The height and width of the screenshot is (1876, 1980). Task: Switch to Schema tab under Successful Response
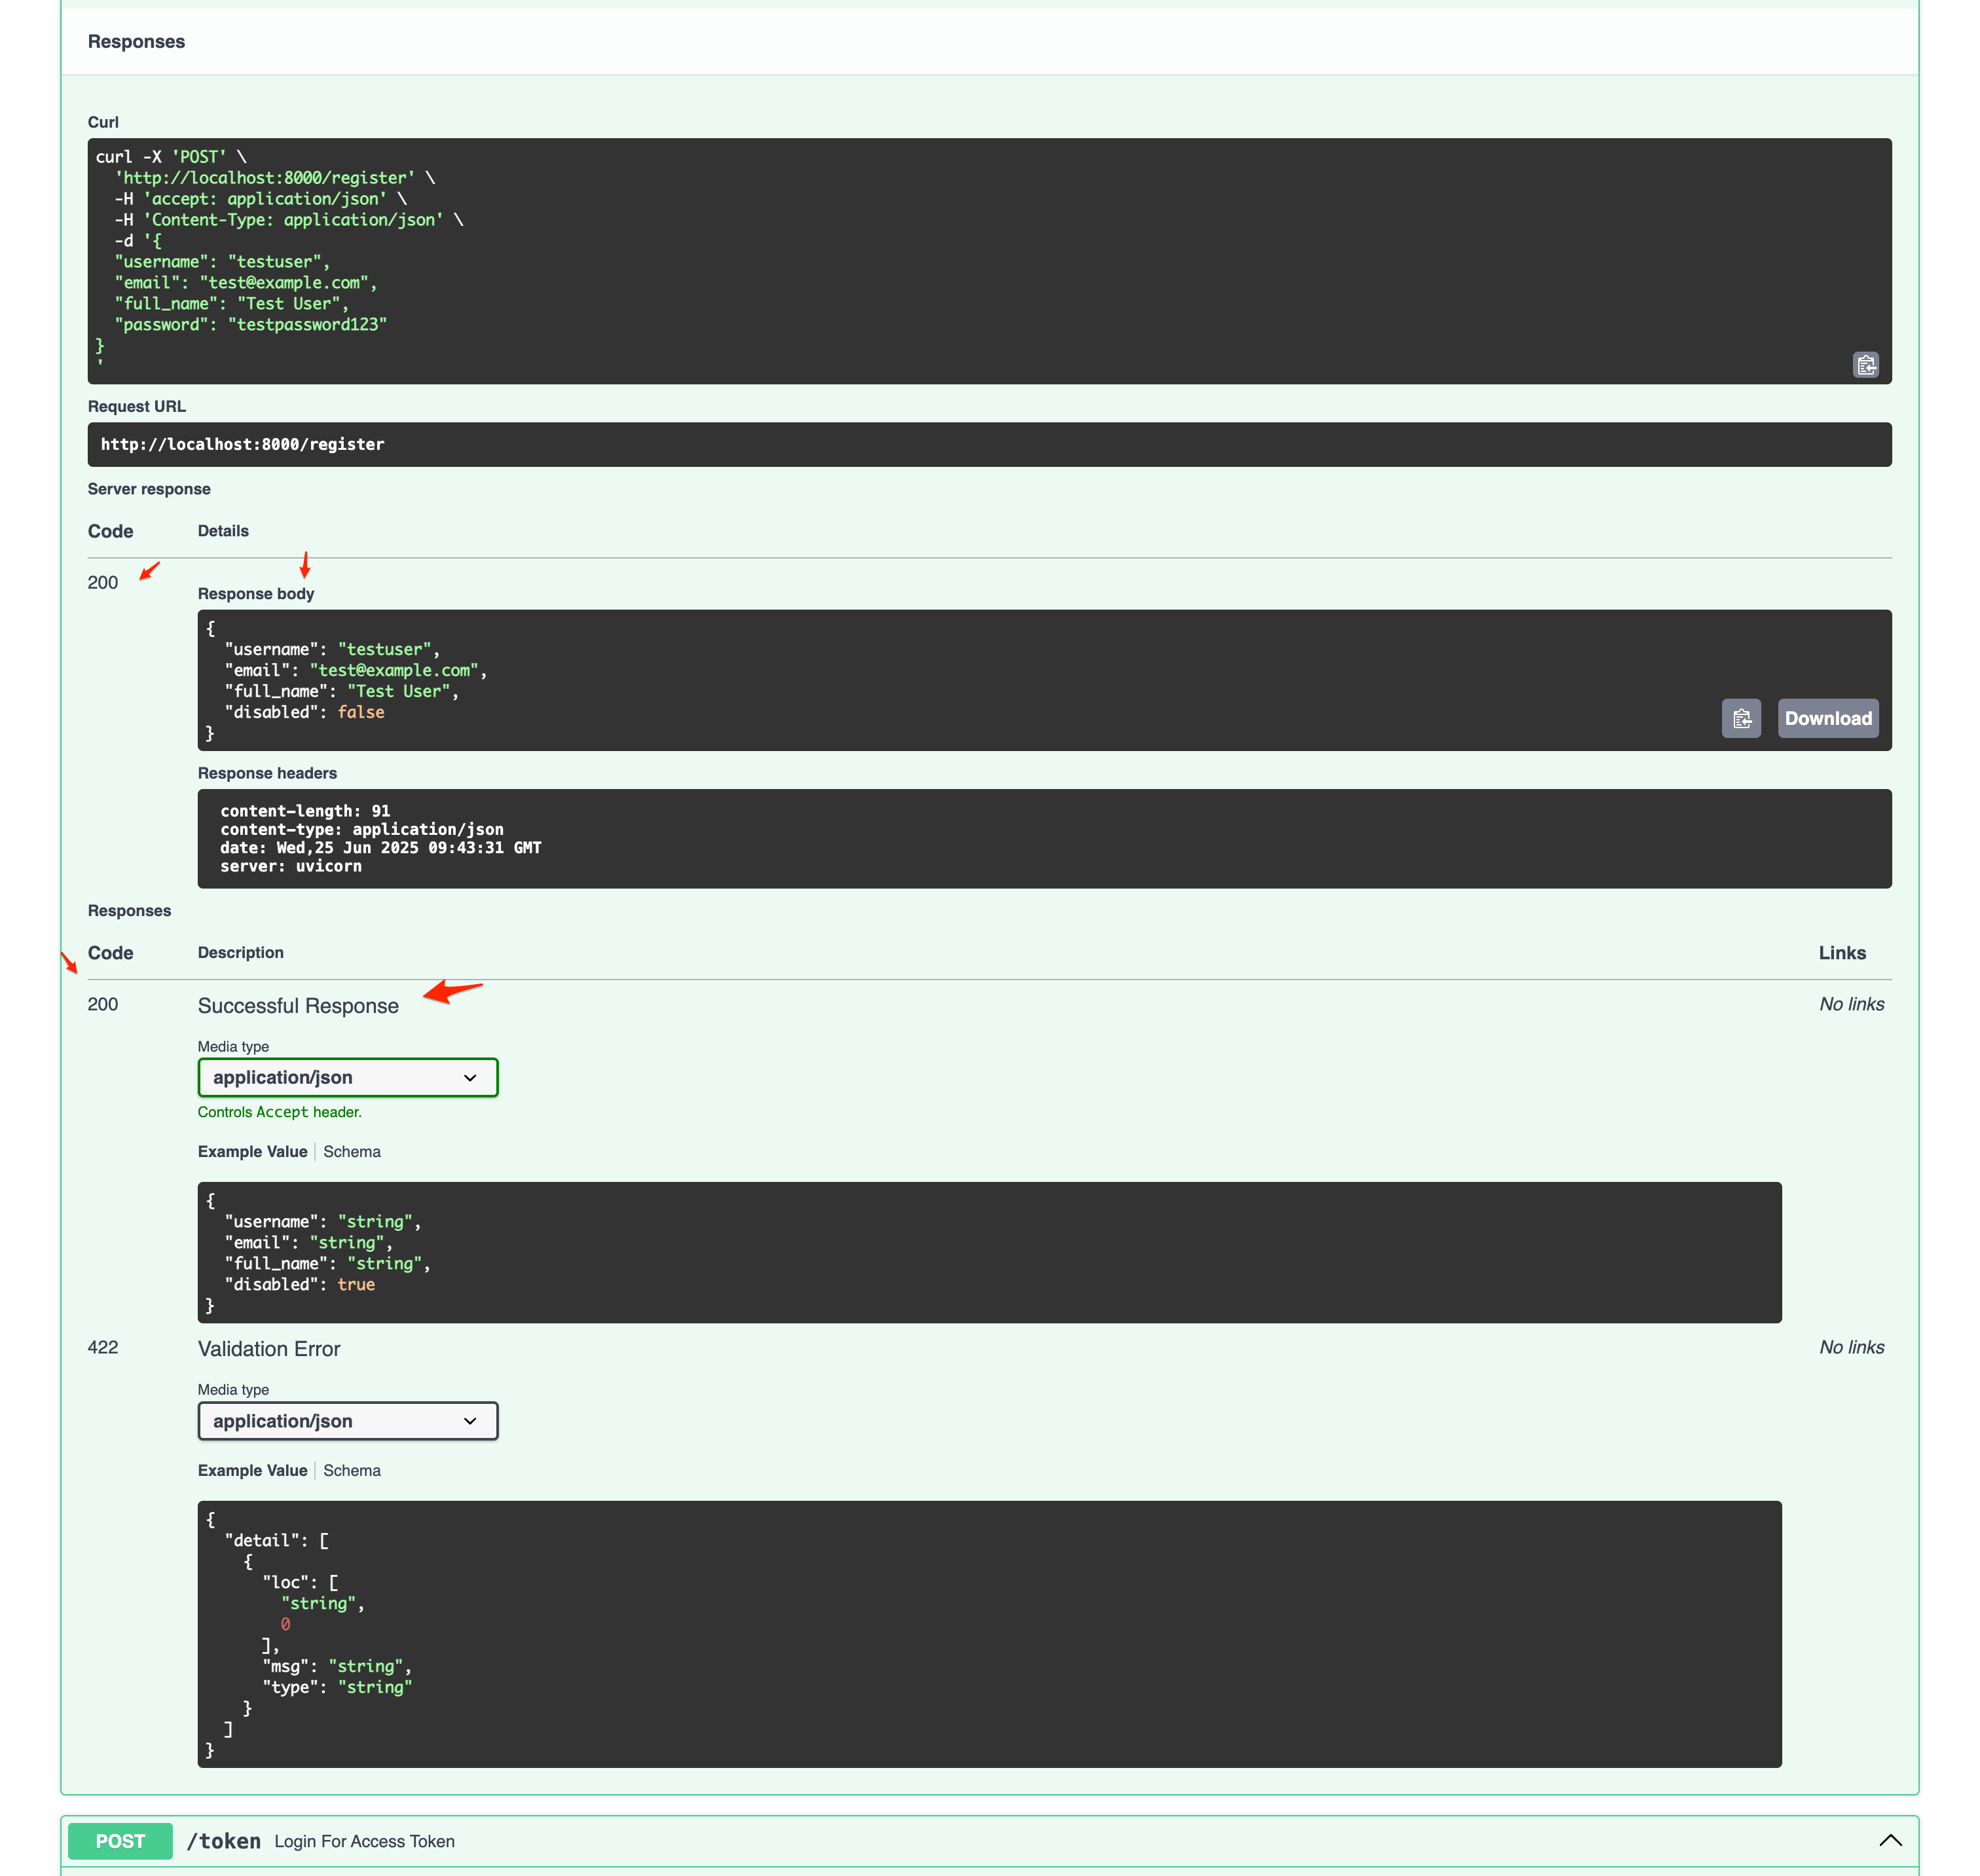(x=351, y=1151)
